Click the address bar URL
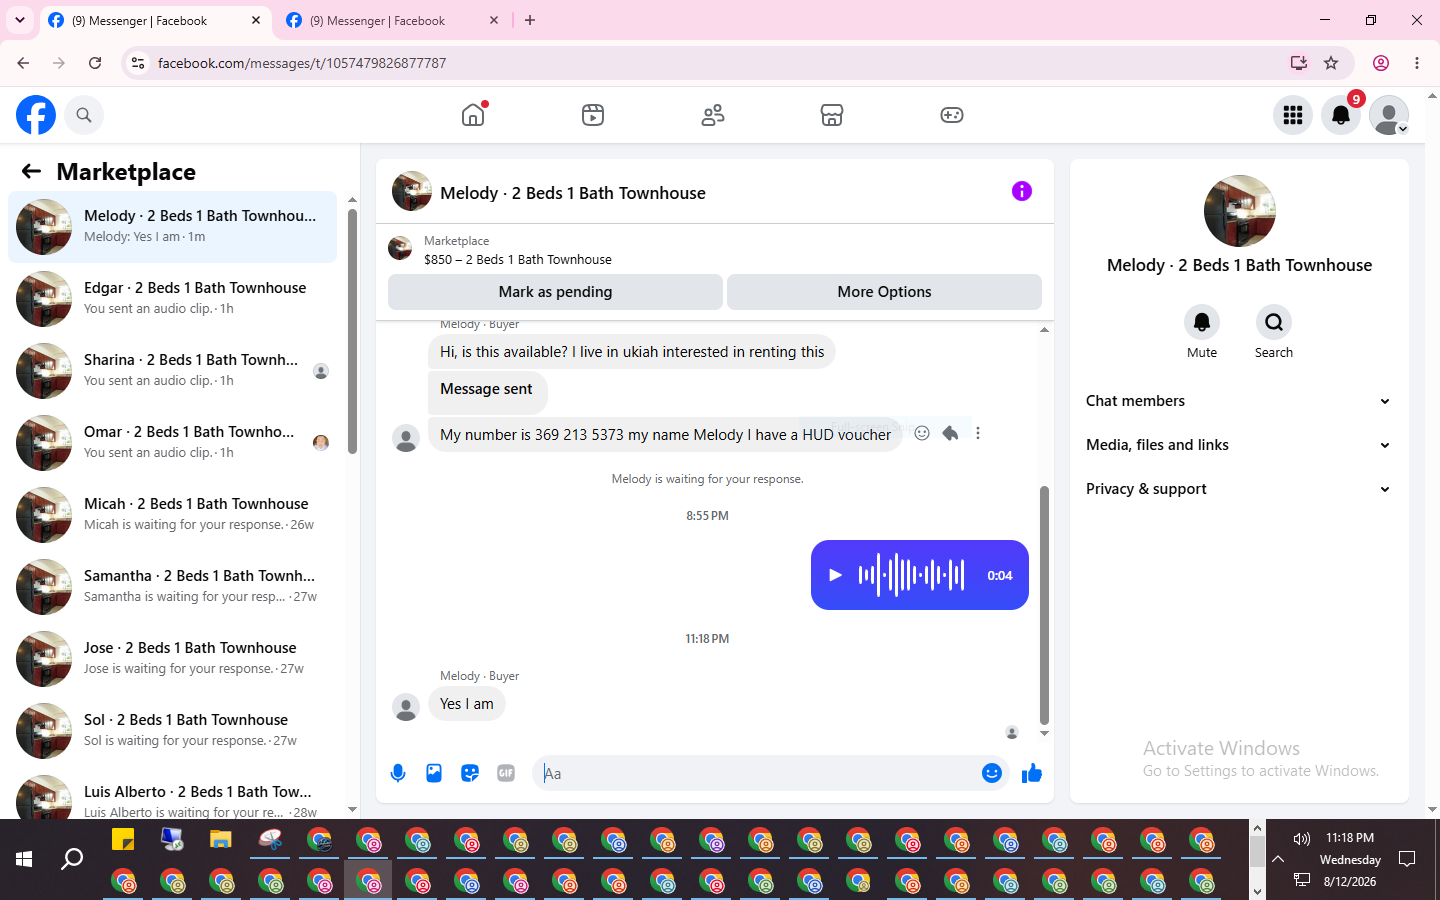Screen dimensions: 1440x900 (x=302, y=63)
